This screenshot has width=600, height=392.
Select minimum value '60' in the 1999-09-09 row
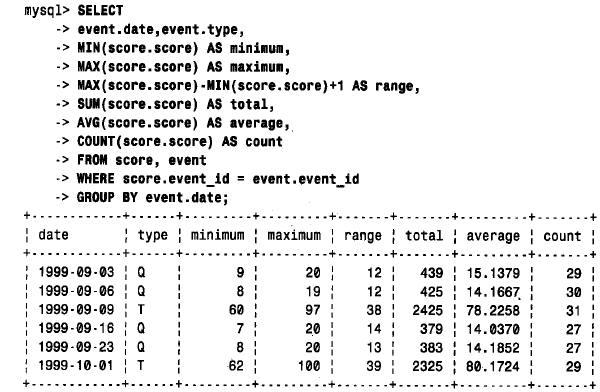tap(236, 310)
